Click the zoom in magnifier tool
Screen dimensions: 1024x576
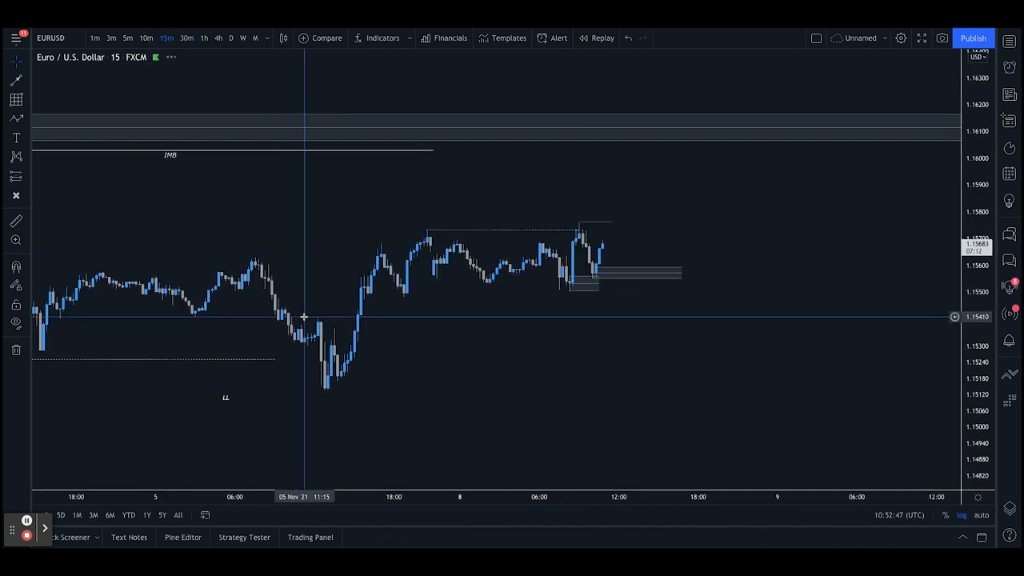tap(16, 240)
